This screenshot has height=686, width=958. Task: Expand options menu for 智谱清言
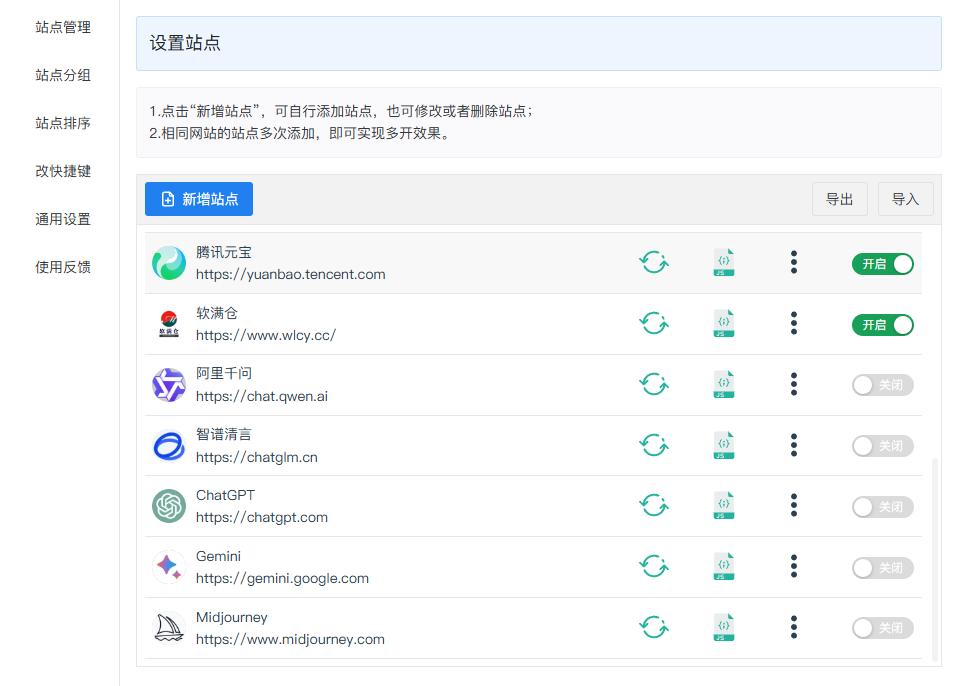793,445
